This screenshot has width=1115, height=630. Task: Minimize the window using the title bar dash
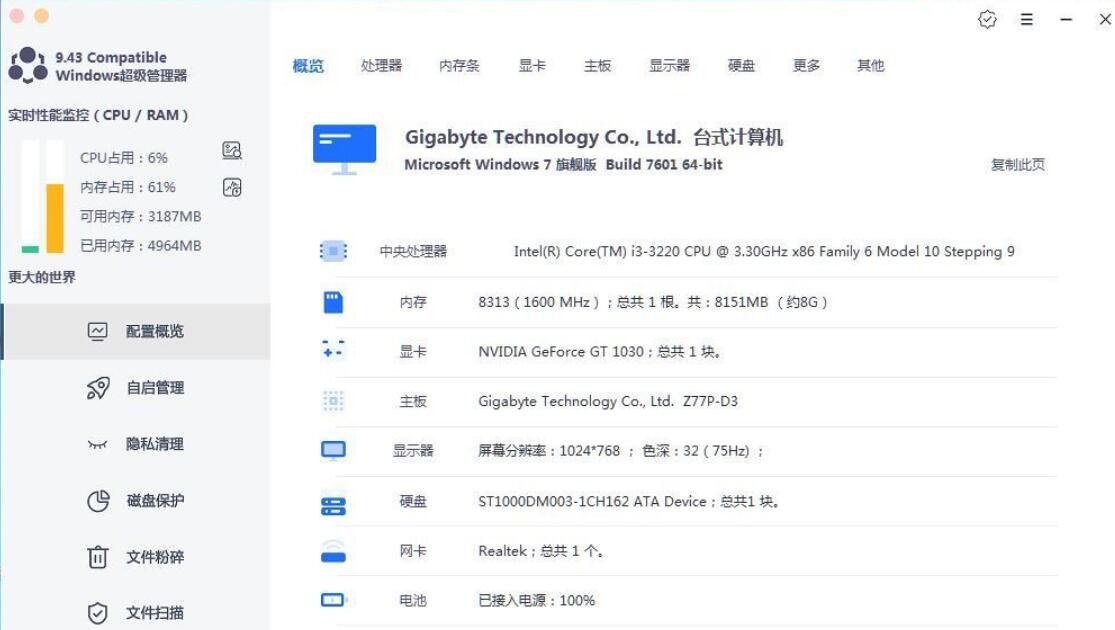(x=1065, y=19)
